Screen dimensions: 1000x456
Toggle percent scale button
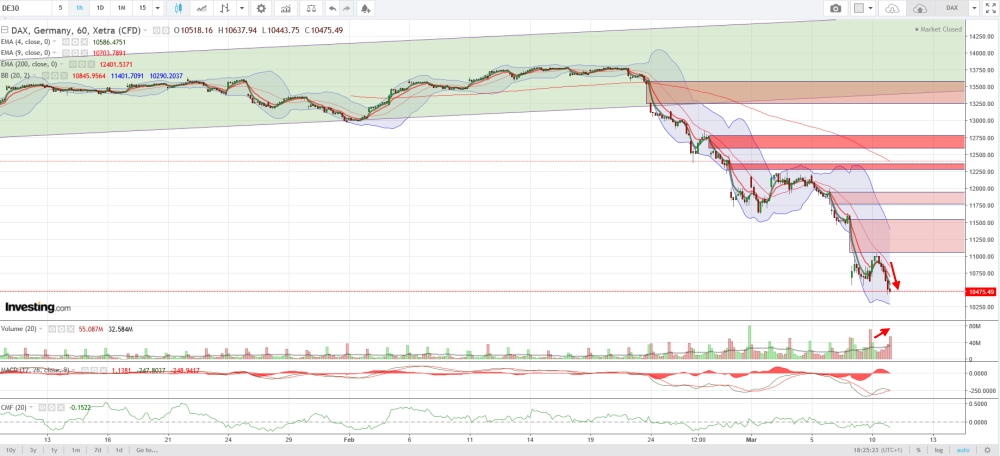pos(918,450)
